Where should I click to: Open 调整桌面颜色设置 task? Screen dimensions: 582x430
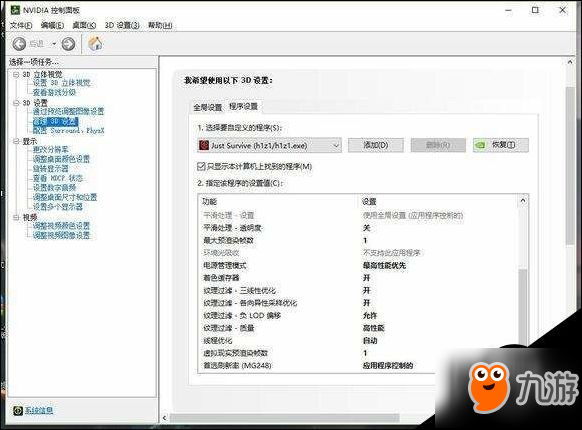61,159
